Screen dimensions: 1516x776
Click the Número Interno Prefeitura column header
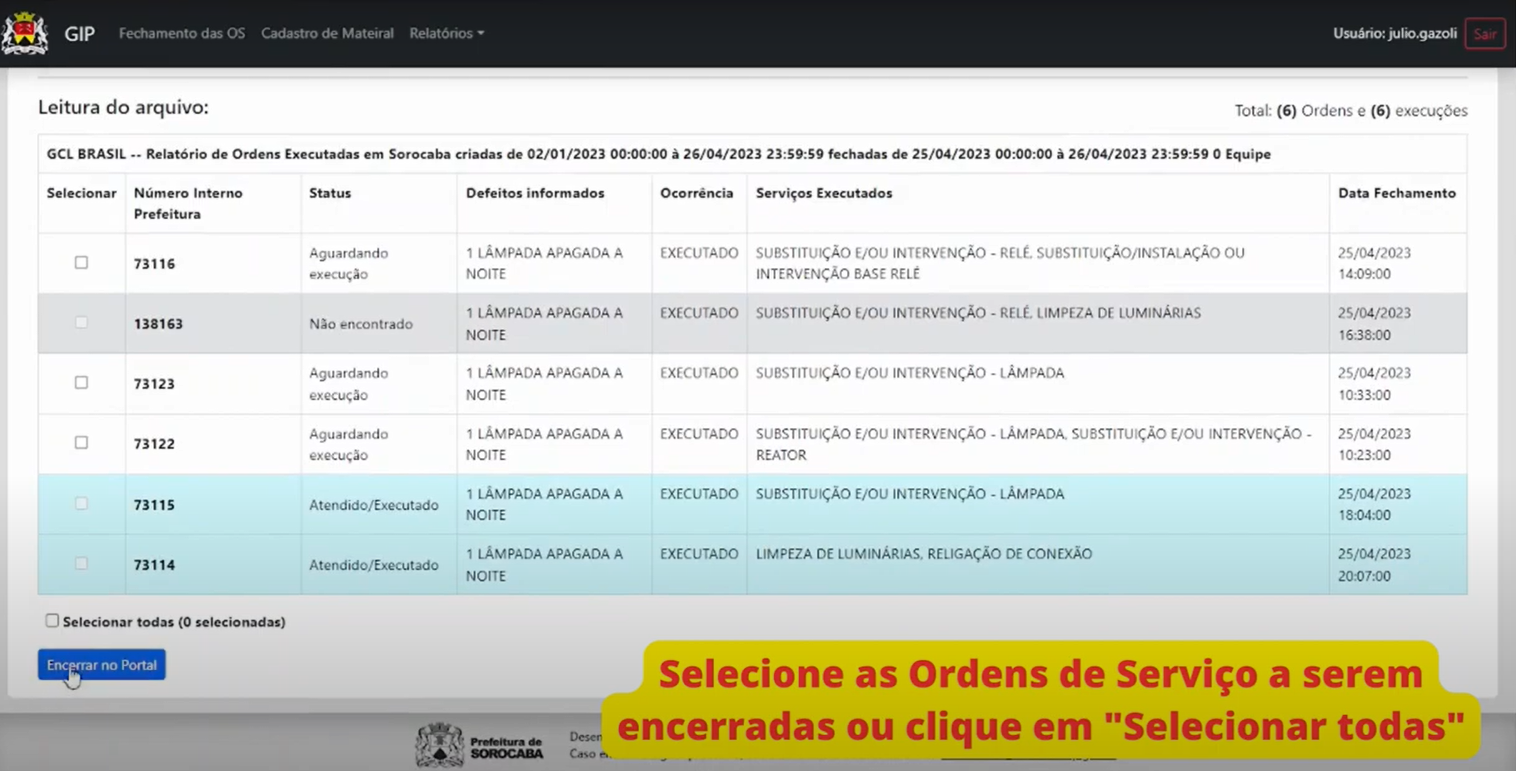coord(188,203)
